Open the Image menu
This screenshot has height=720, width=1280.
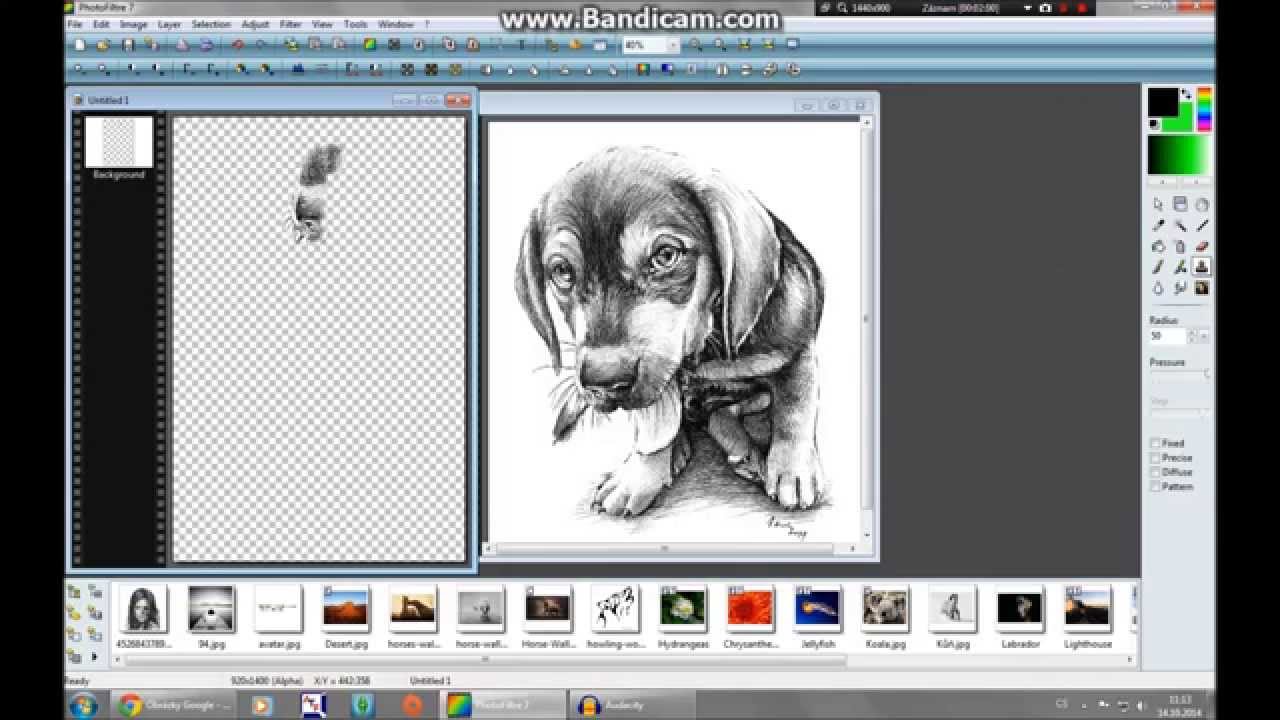click(x=133, y=24)
